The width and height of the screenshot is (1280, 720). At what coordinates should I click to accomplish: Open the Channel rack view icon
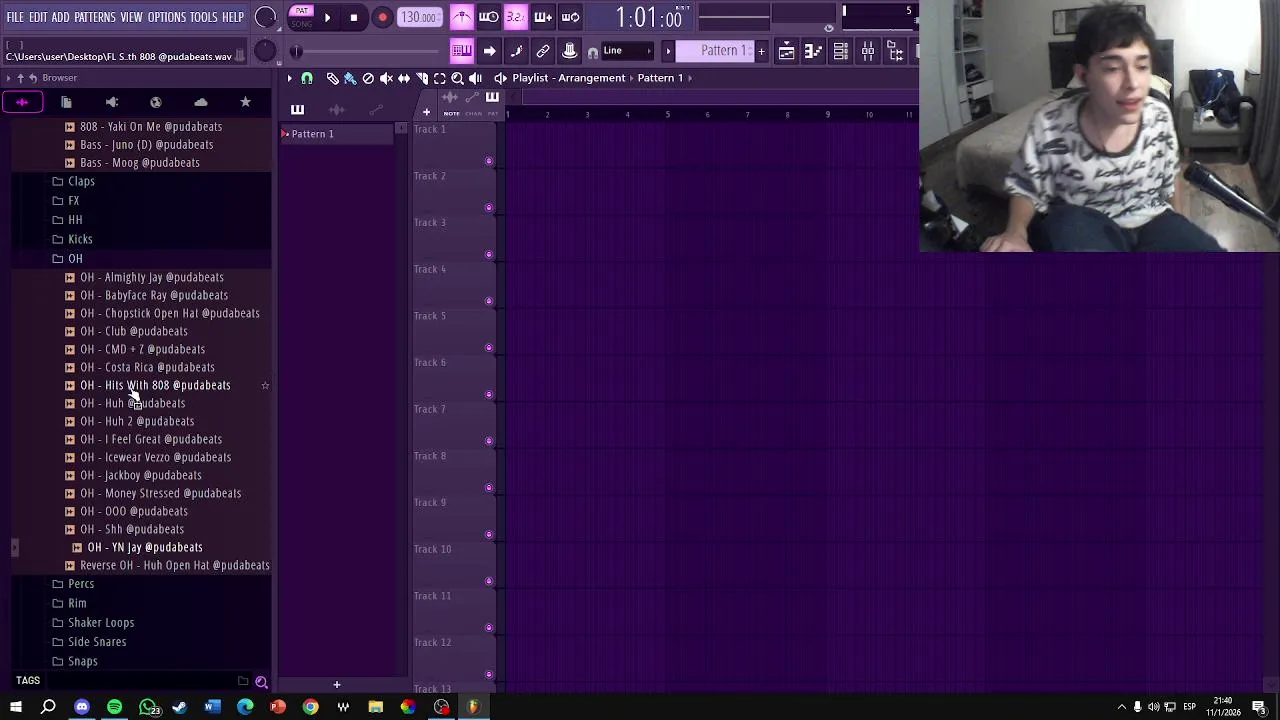point(840,51)
